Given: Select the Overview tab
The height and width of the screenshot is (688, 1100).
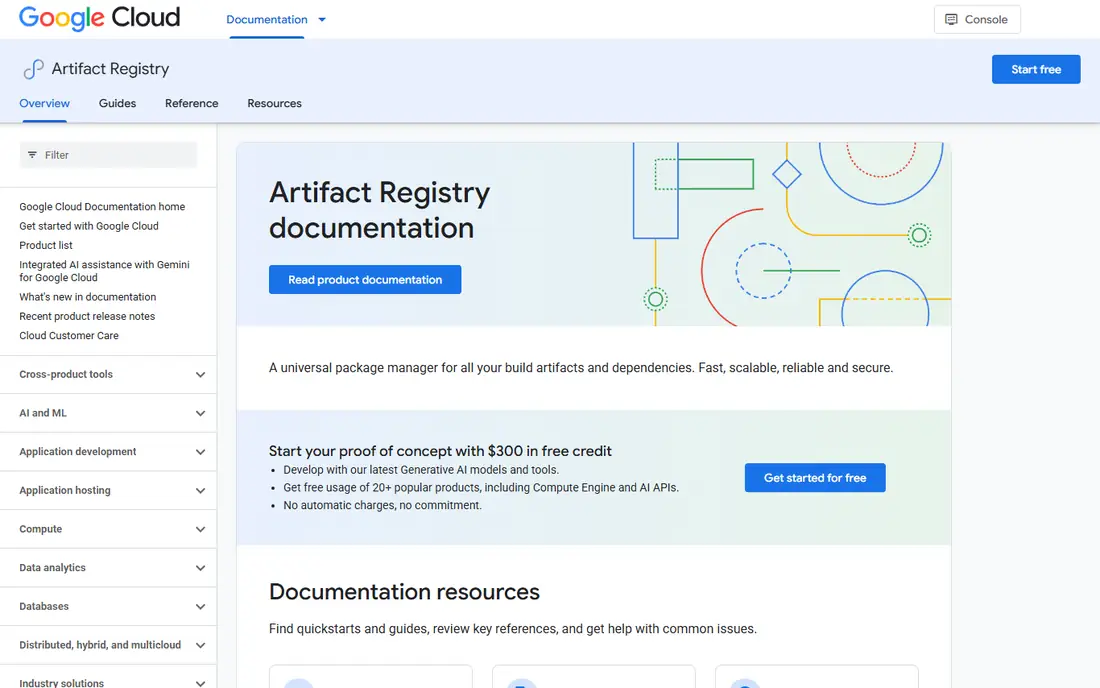Looking at the screenshot, I should (44, 103).
